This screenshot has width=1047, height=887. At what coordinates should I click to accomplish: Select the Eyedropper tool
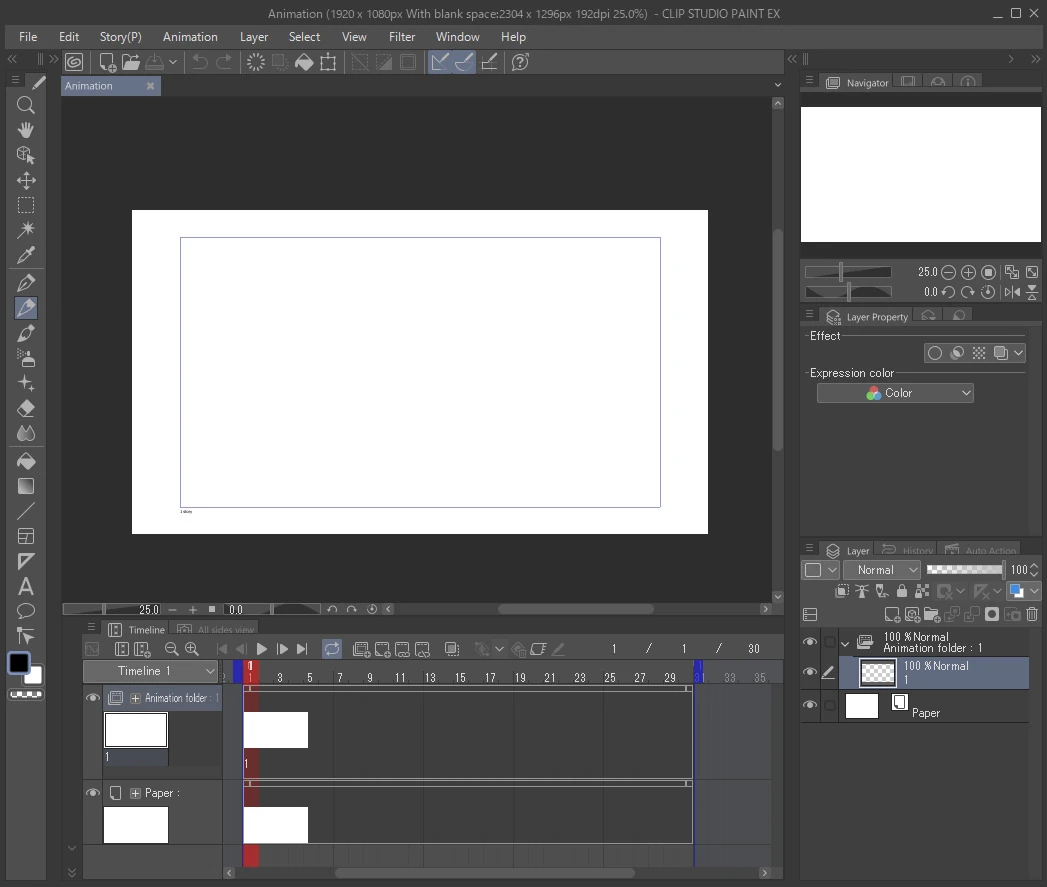pos(26,256)
